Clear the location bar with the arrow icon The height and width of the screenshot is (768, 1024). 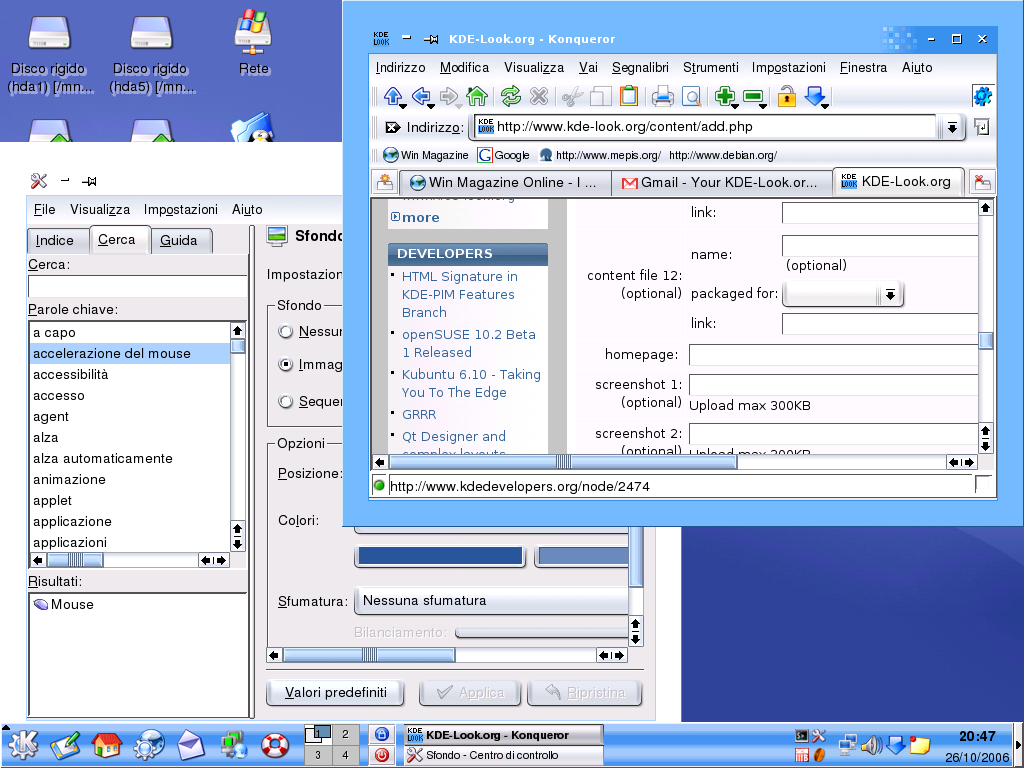(392, 127)
